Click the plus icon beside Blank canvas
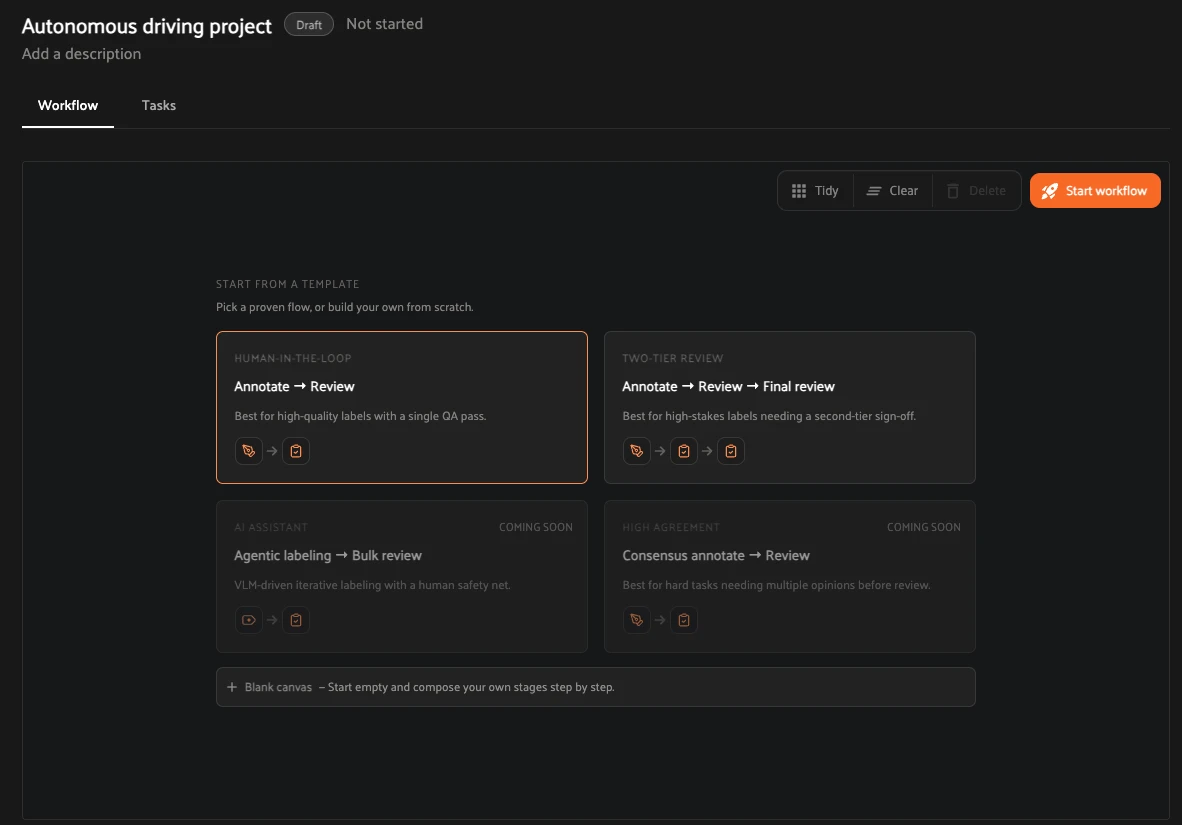The image size is (1182, 825). click(232, 687)
